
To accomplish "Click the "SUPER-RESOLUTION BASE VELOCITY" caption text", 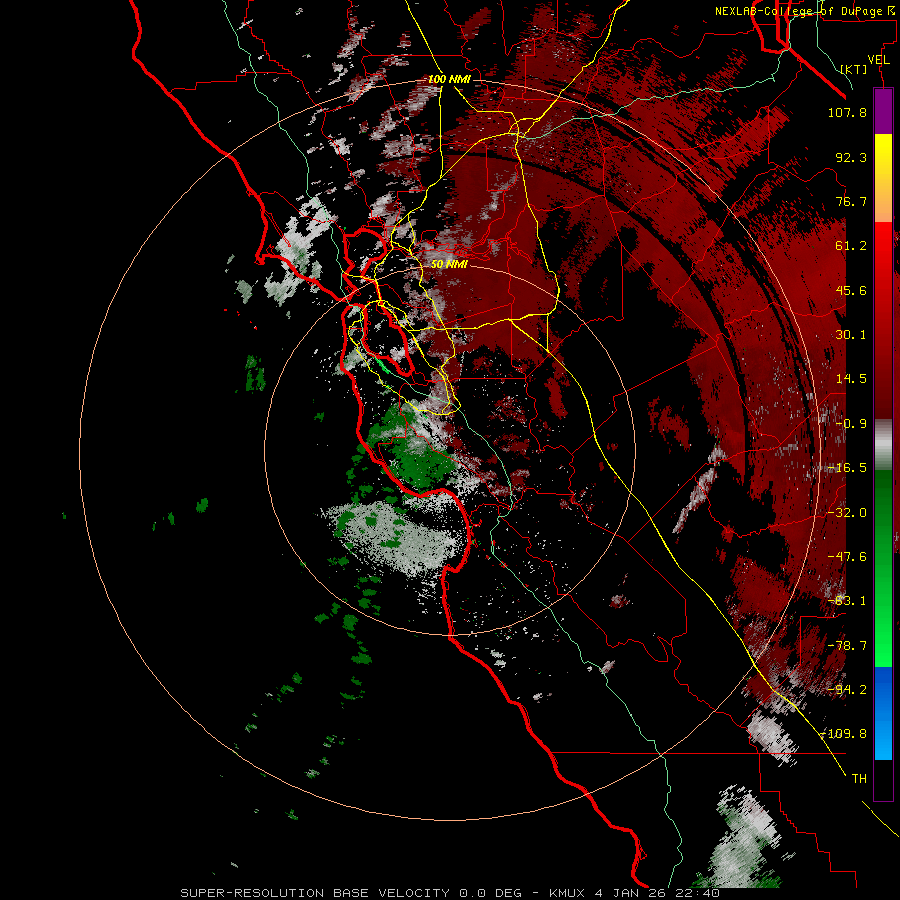I will tap(316, 893).
